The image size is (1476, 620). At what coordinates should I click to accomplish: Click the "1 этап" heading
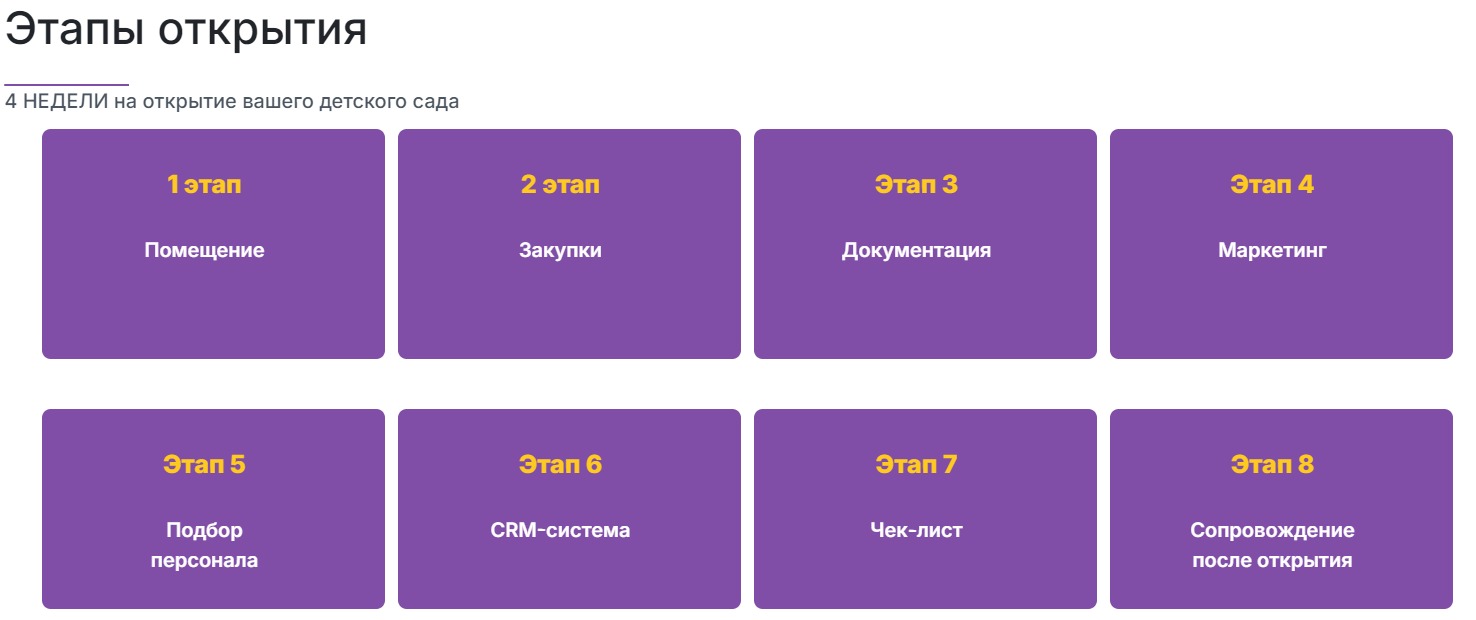[204, 185]
